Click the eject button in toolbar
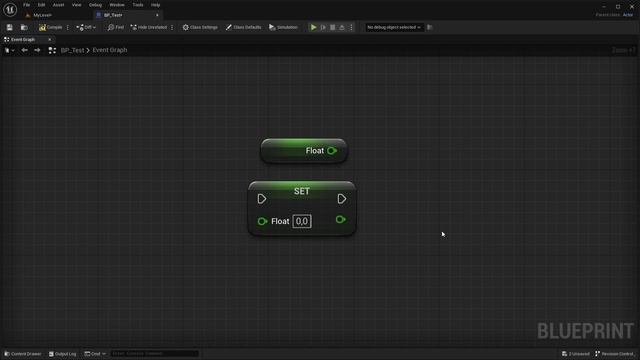 (342, 27)
